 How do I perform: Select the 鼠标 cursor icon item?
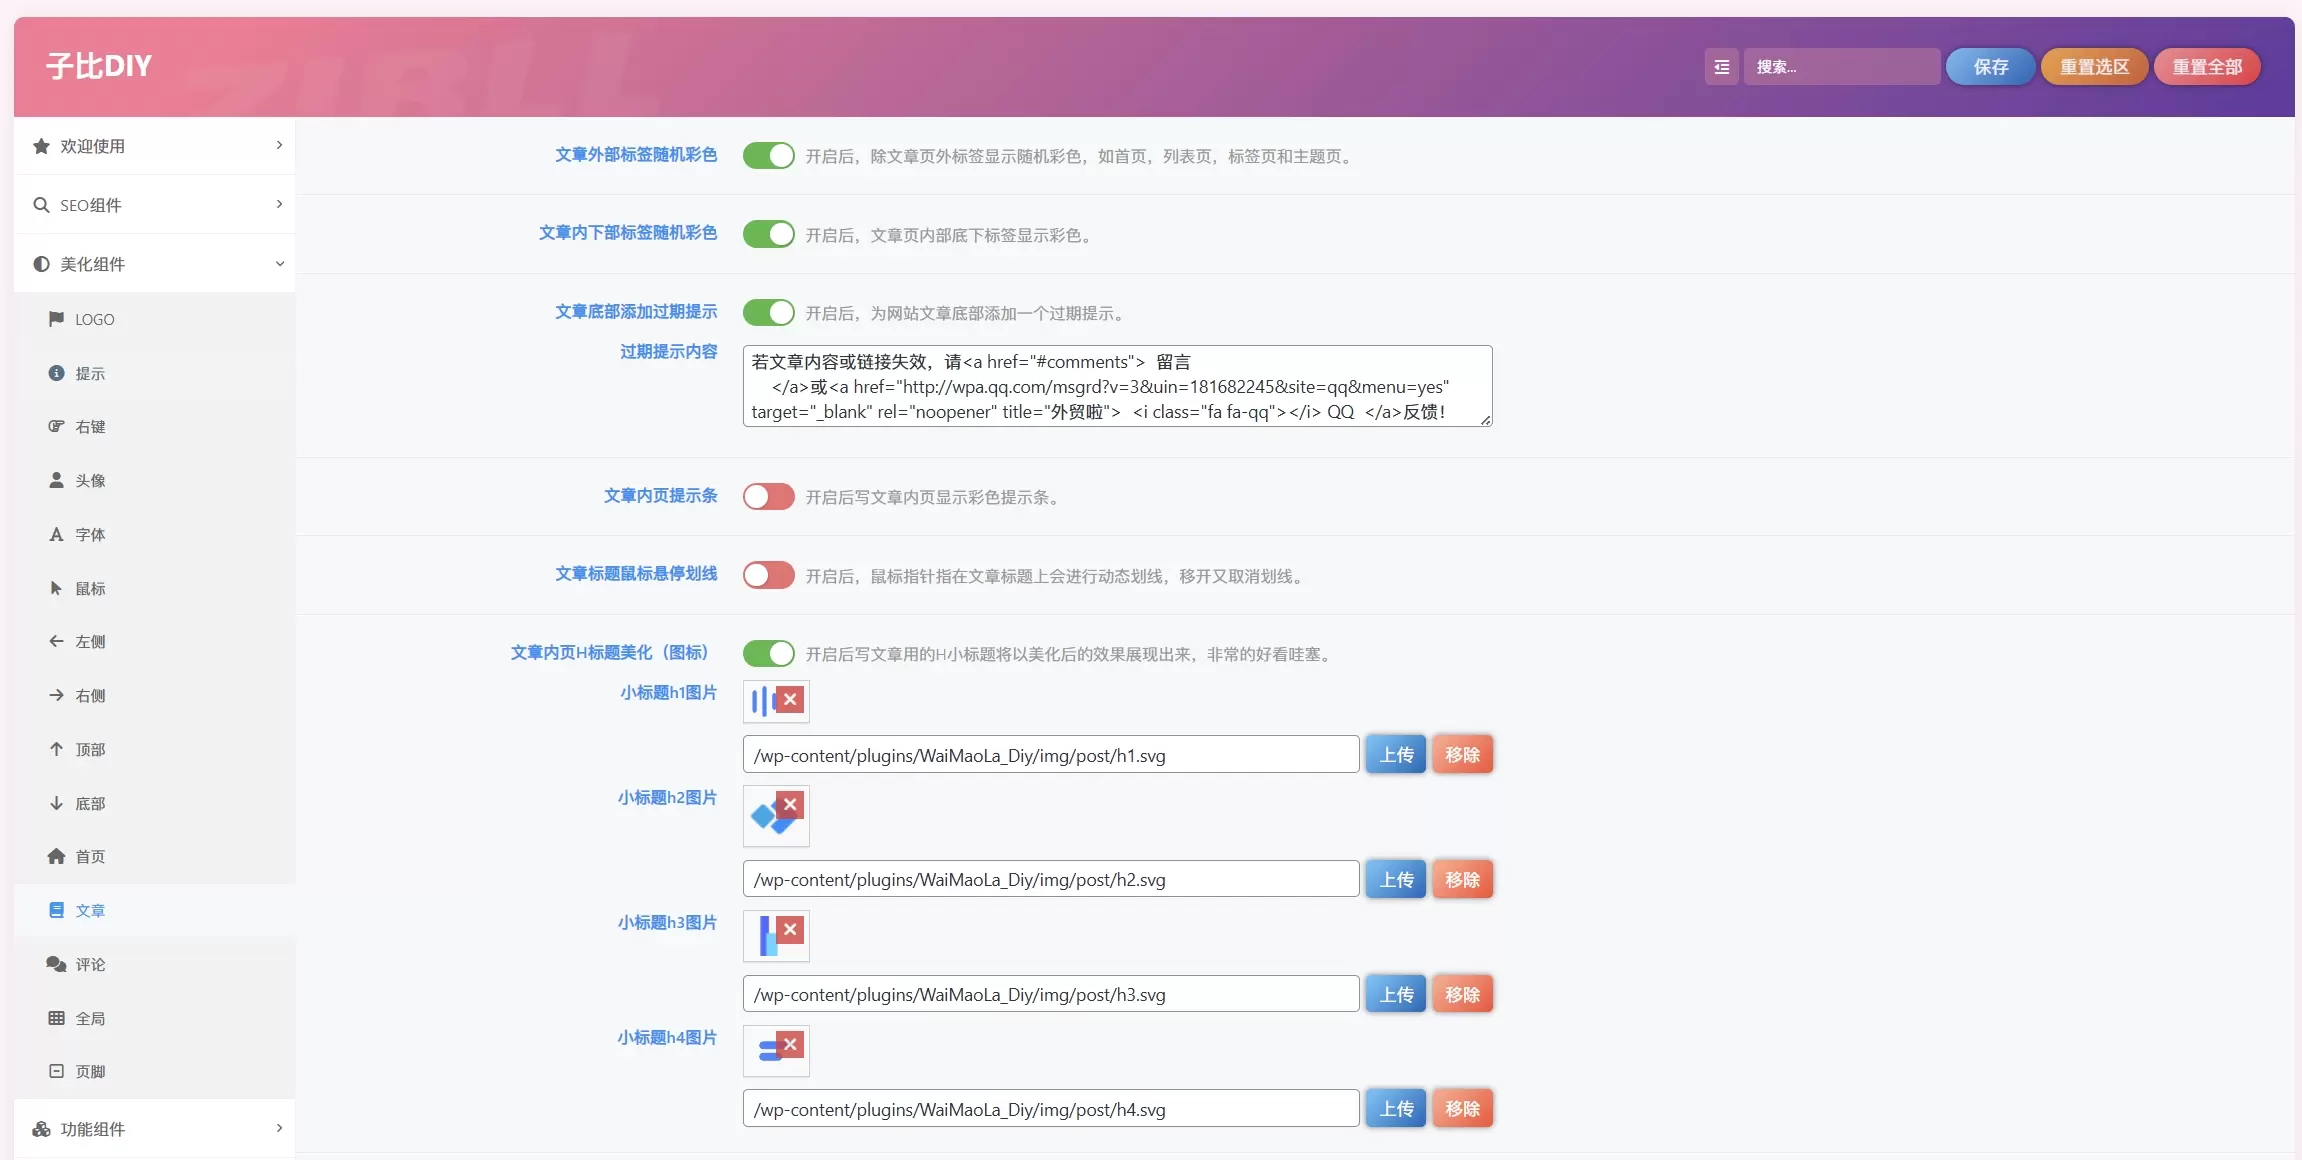coord(155,589)
